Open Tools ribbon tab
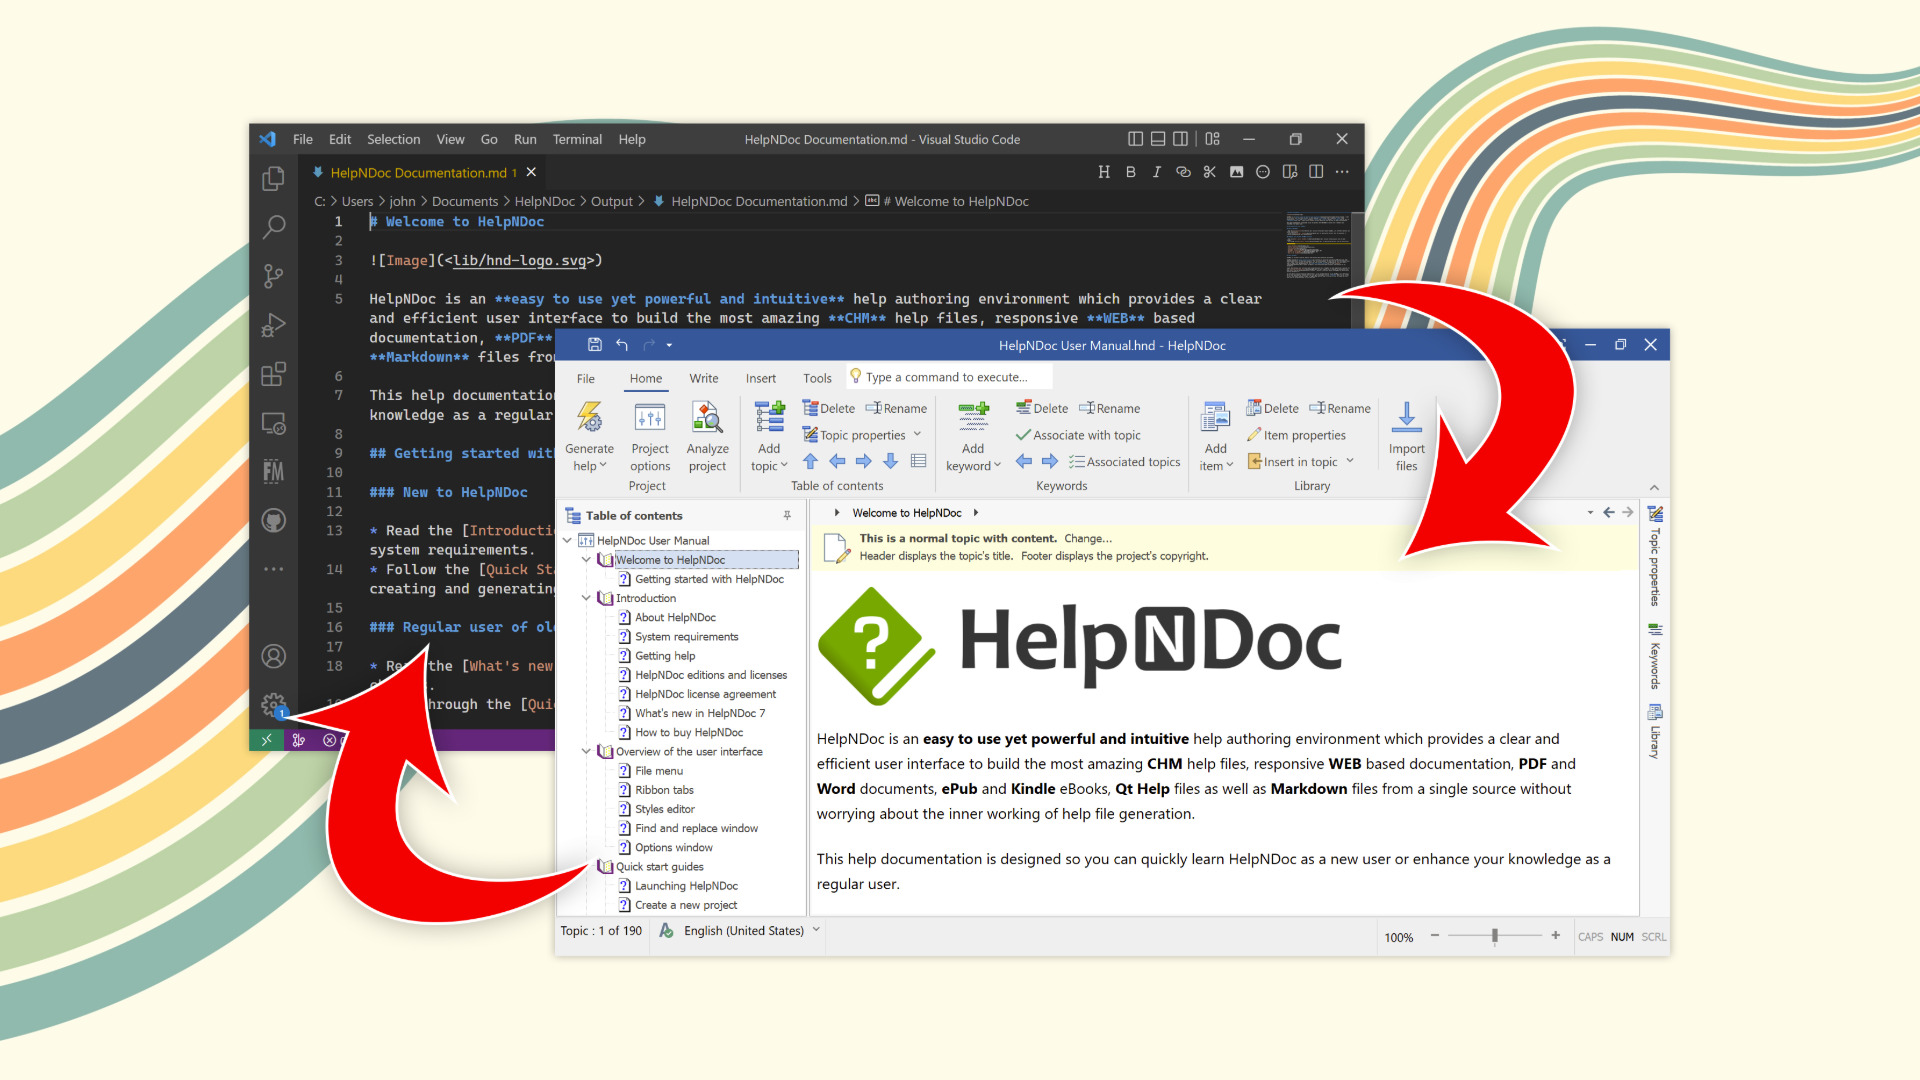The image size is (1920, 1080). 817,378
